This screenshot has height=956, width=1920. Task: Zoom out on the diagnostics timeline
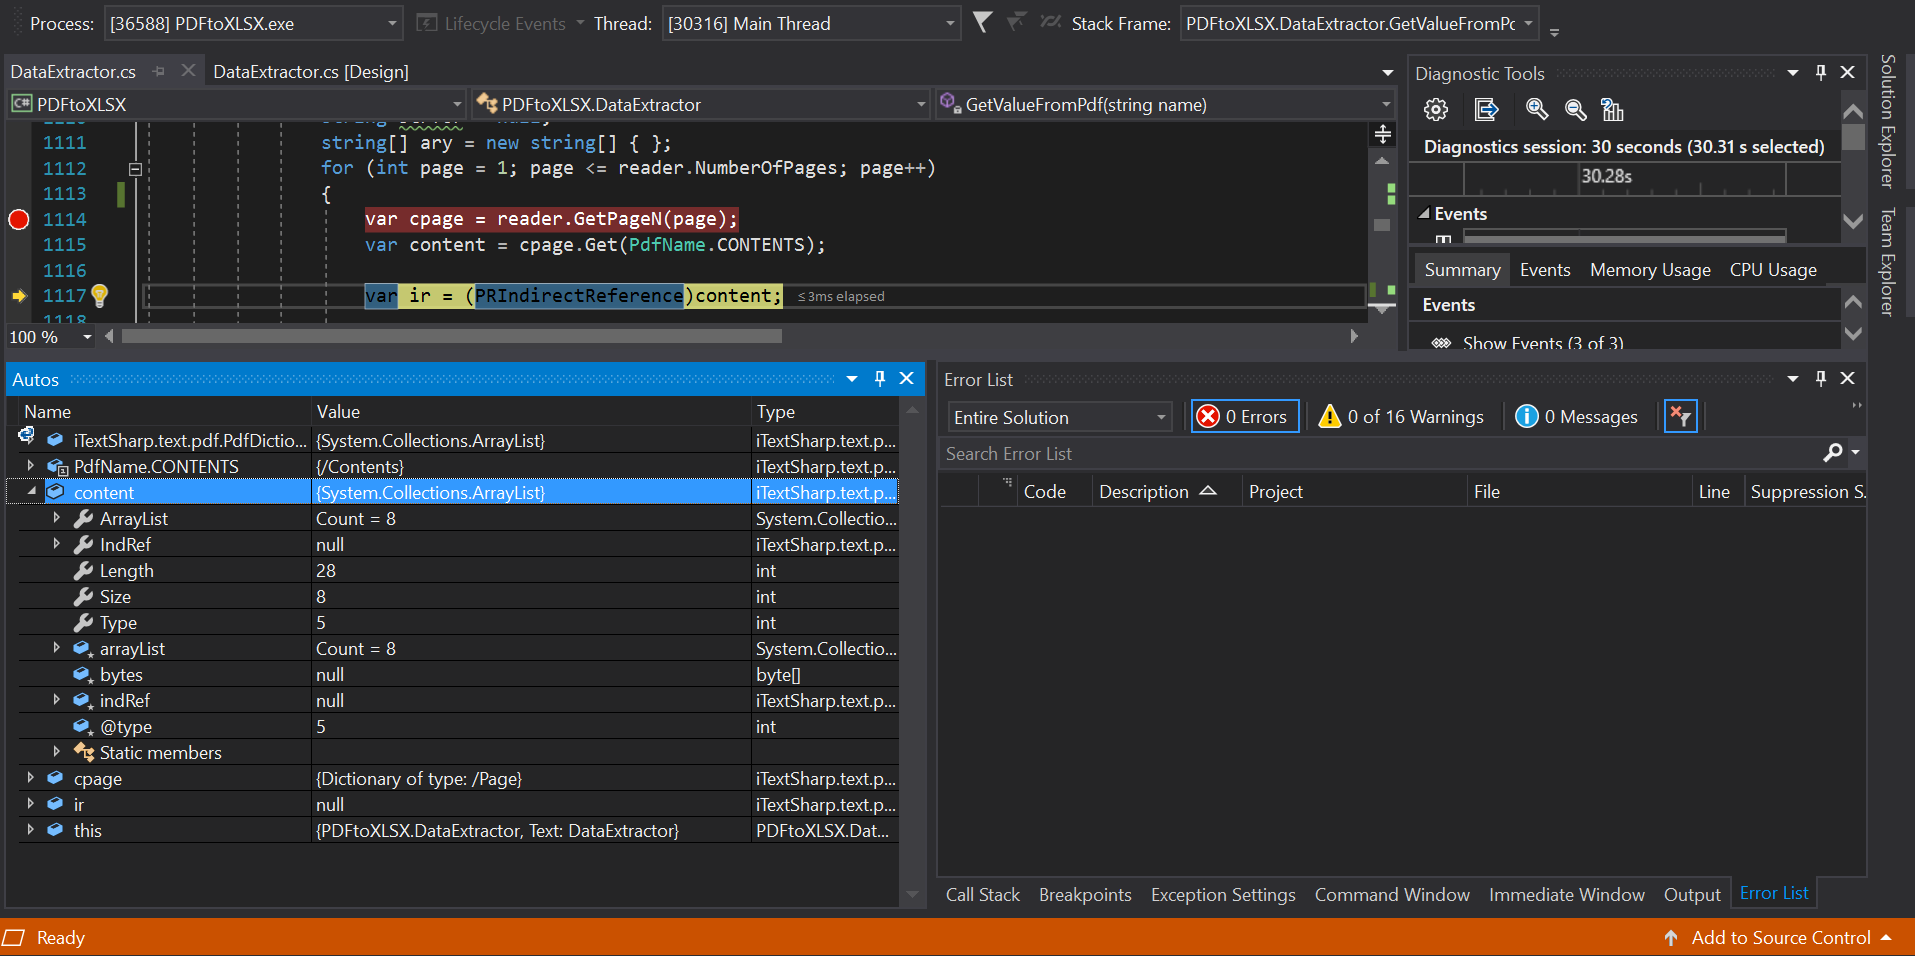coord(1575,110)
